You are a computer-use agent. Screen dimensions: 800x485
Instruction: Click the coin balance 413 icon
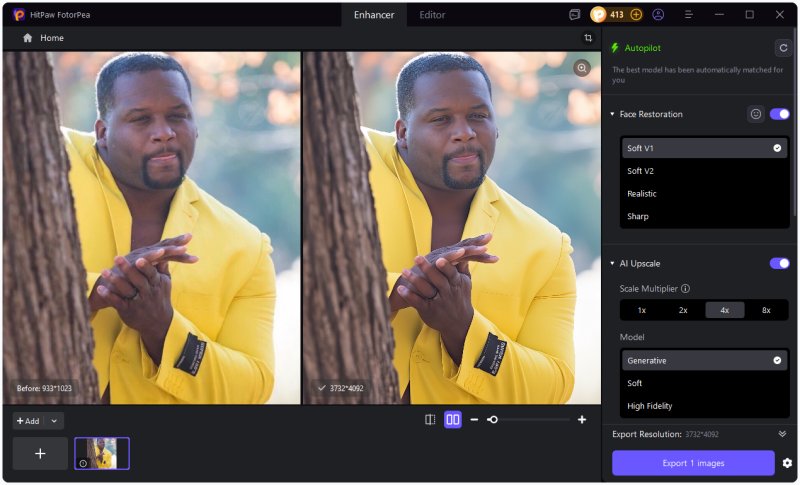(598, 15)
